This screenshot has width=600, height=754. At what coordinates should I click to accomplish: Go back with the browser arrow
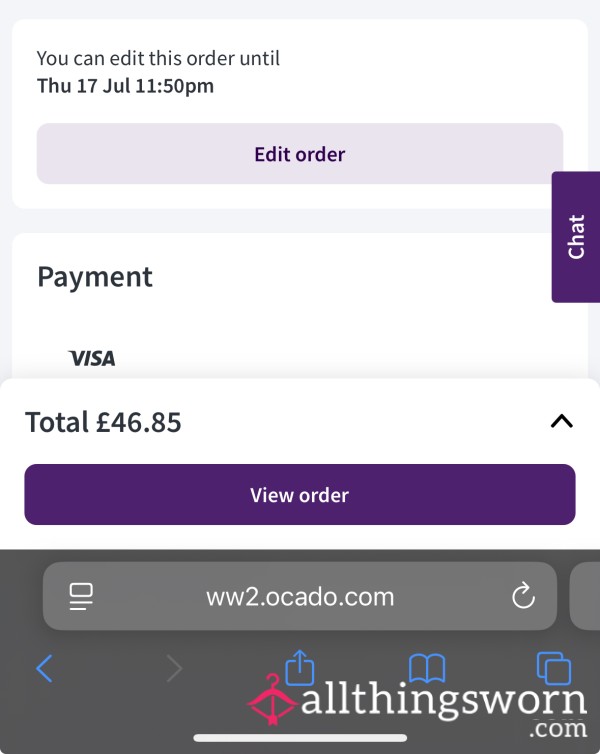(44, 668)
